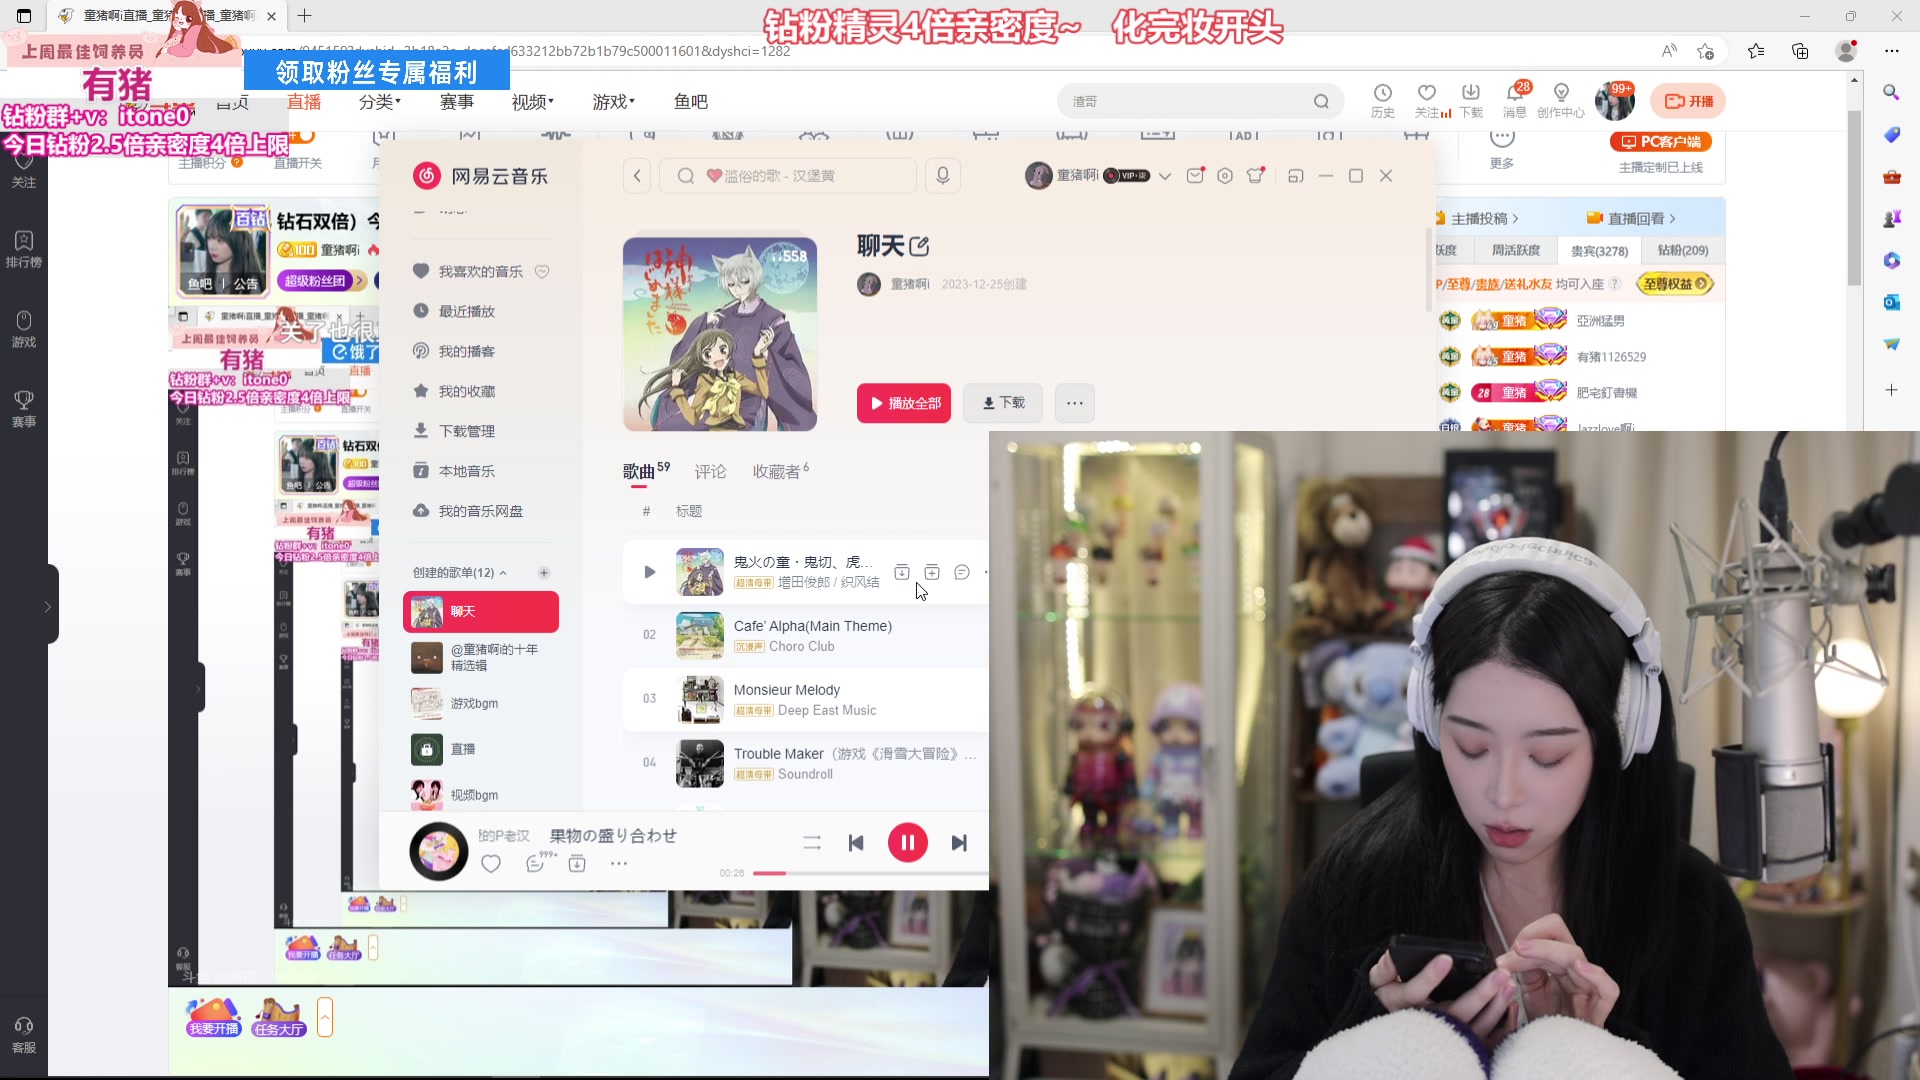
Task: Open the skin theme shirt icon
Action: 1256,176
